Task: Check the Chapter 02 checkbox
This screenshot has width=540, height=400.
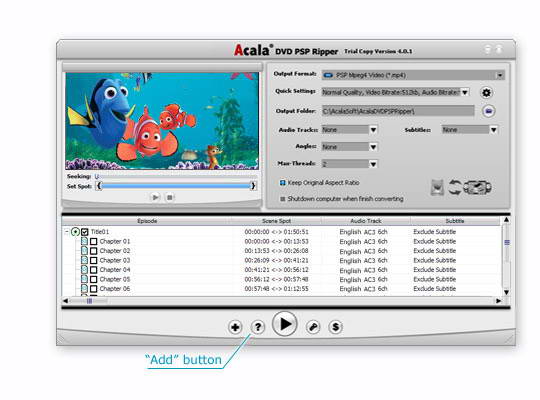Action: pos(94,251)
